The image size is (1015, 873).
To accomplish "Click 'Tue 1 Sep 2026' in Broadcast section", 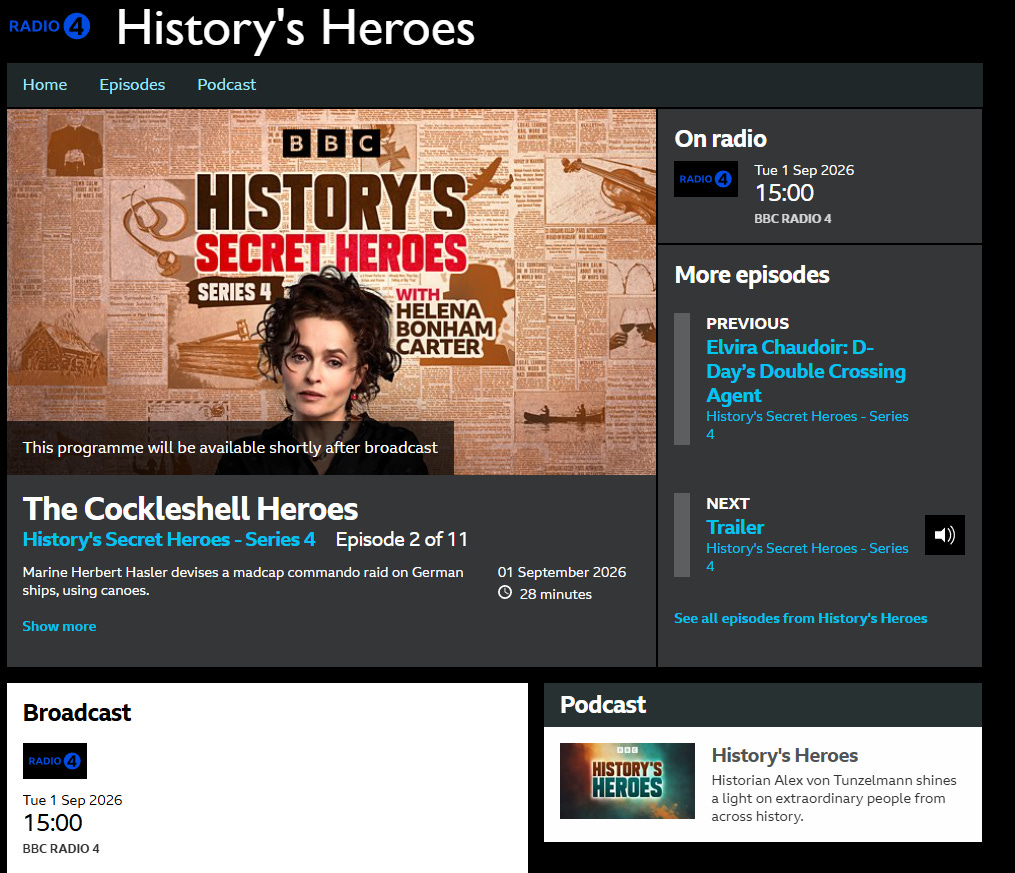I will [72, 800].
